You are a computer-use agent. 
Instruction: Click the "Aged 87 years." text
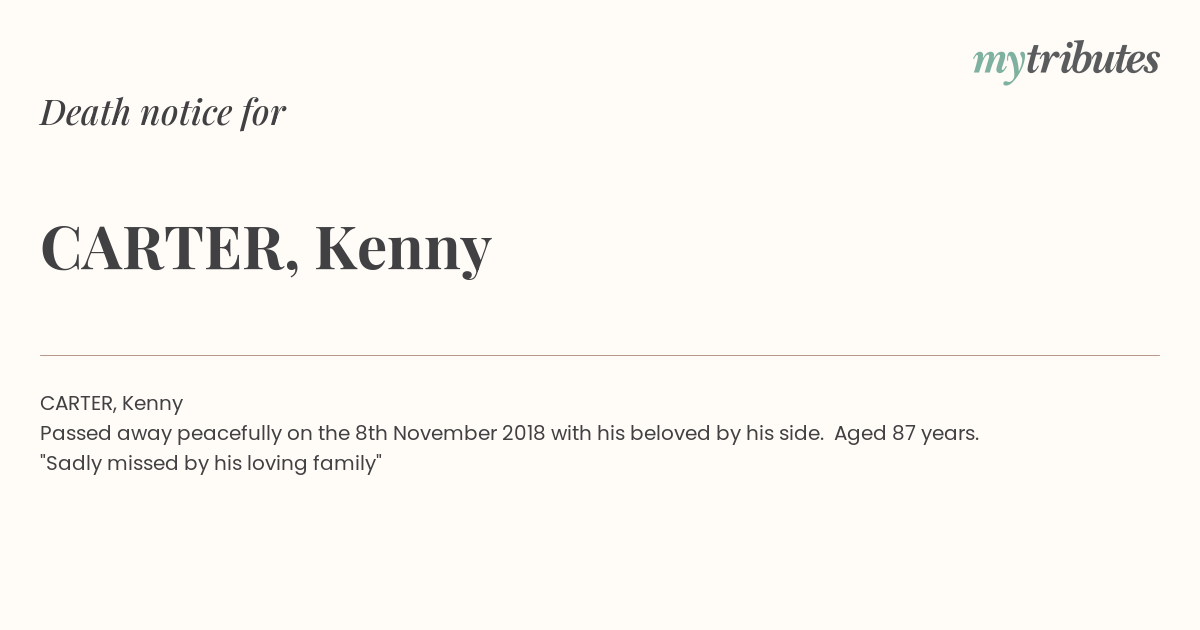point(906,433)
